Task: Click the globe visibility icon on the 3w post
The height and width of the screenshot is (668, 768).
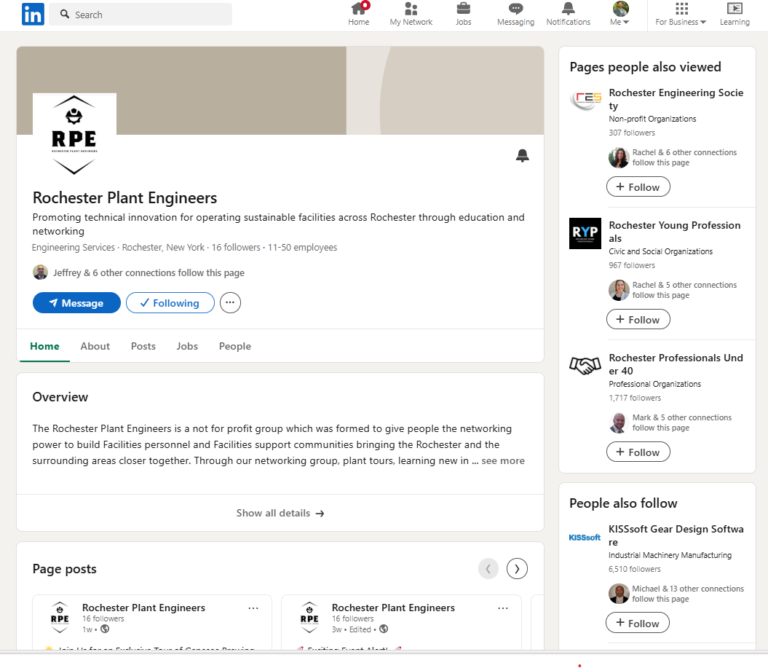Action: pos(384,629)
